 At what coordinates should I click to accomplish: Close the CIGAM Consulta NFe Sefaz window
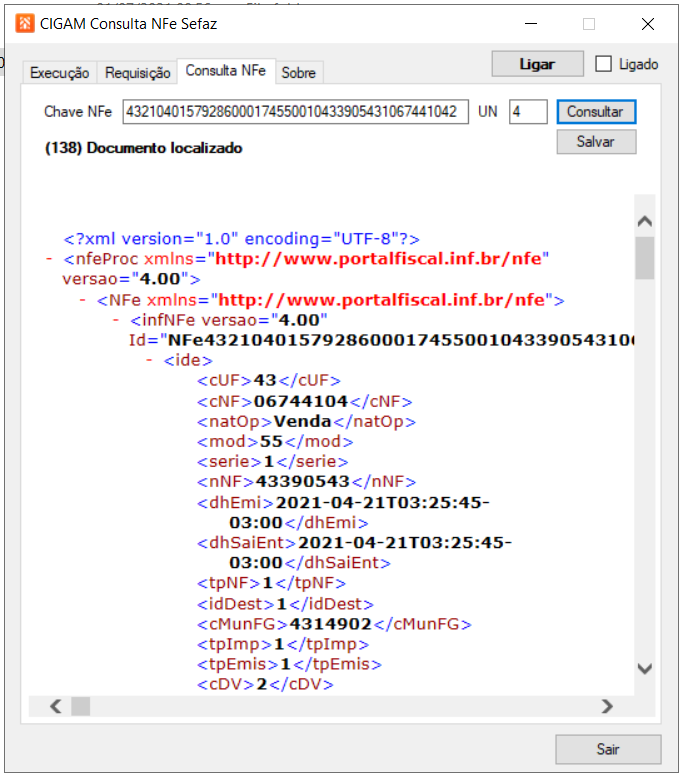click(648, 23)
